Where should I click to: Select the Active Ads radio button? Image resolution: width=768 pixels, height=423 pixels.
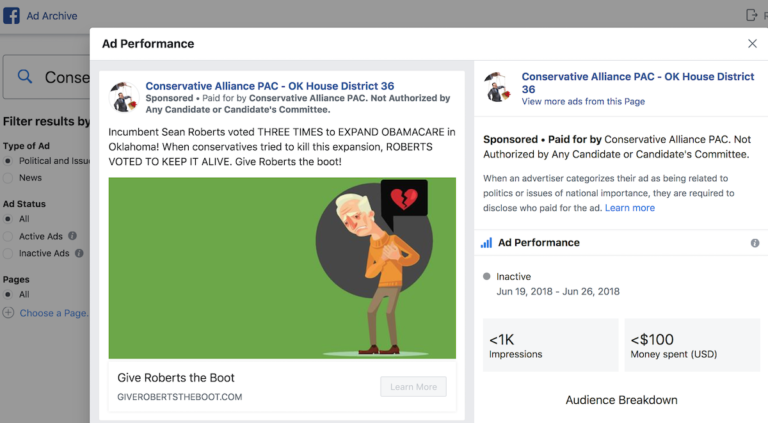pyautogui.click(x=8, y=236)
